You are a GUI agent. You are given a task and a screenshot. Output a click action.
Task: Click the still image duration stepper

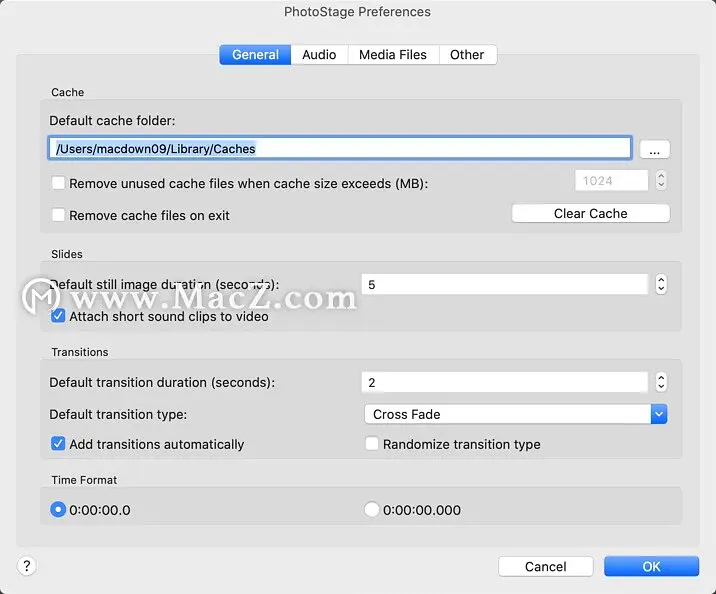tap(661, 284)
